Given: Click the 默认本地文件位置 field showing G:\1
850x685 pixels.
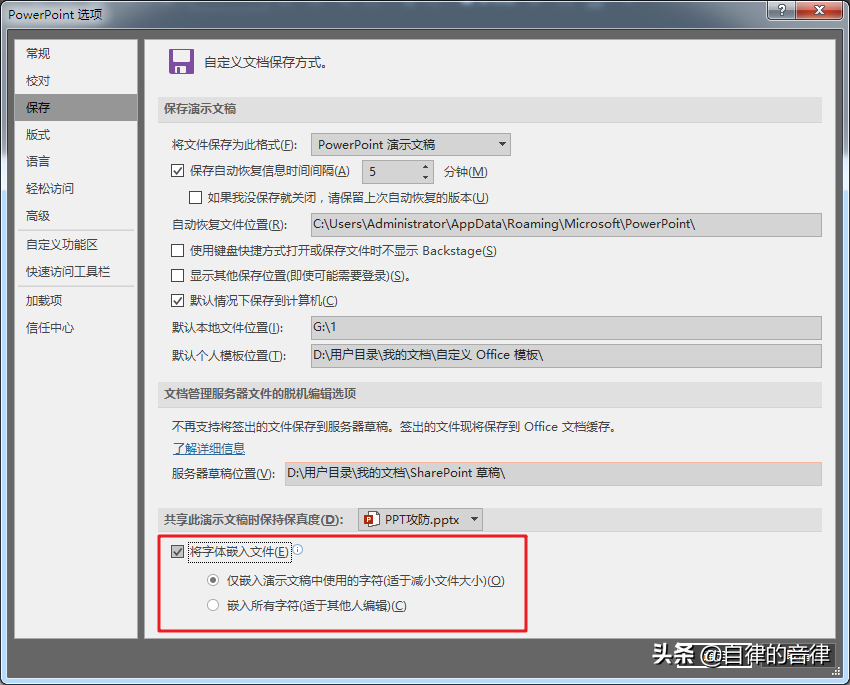Looking at the screenshot, I should point(566,327).
